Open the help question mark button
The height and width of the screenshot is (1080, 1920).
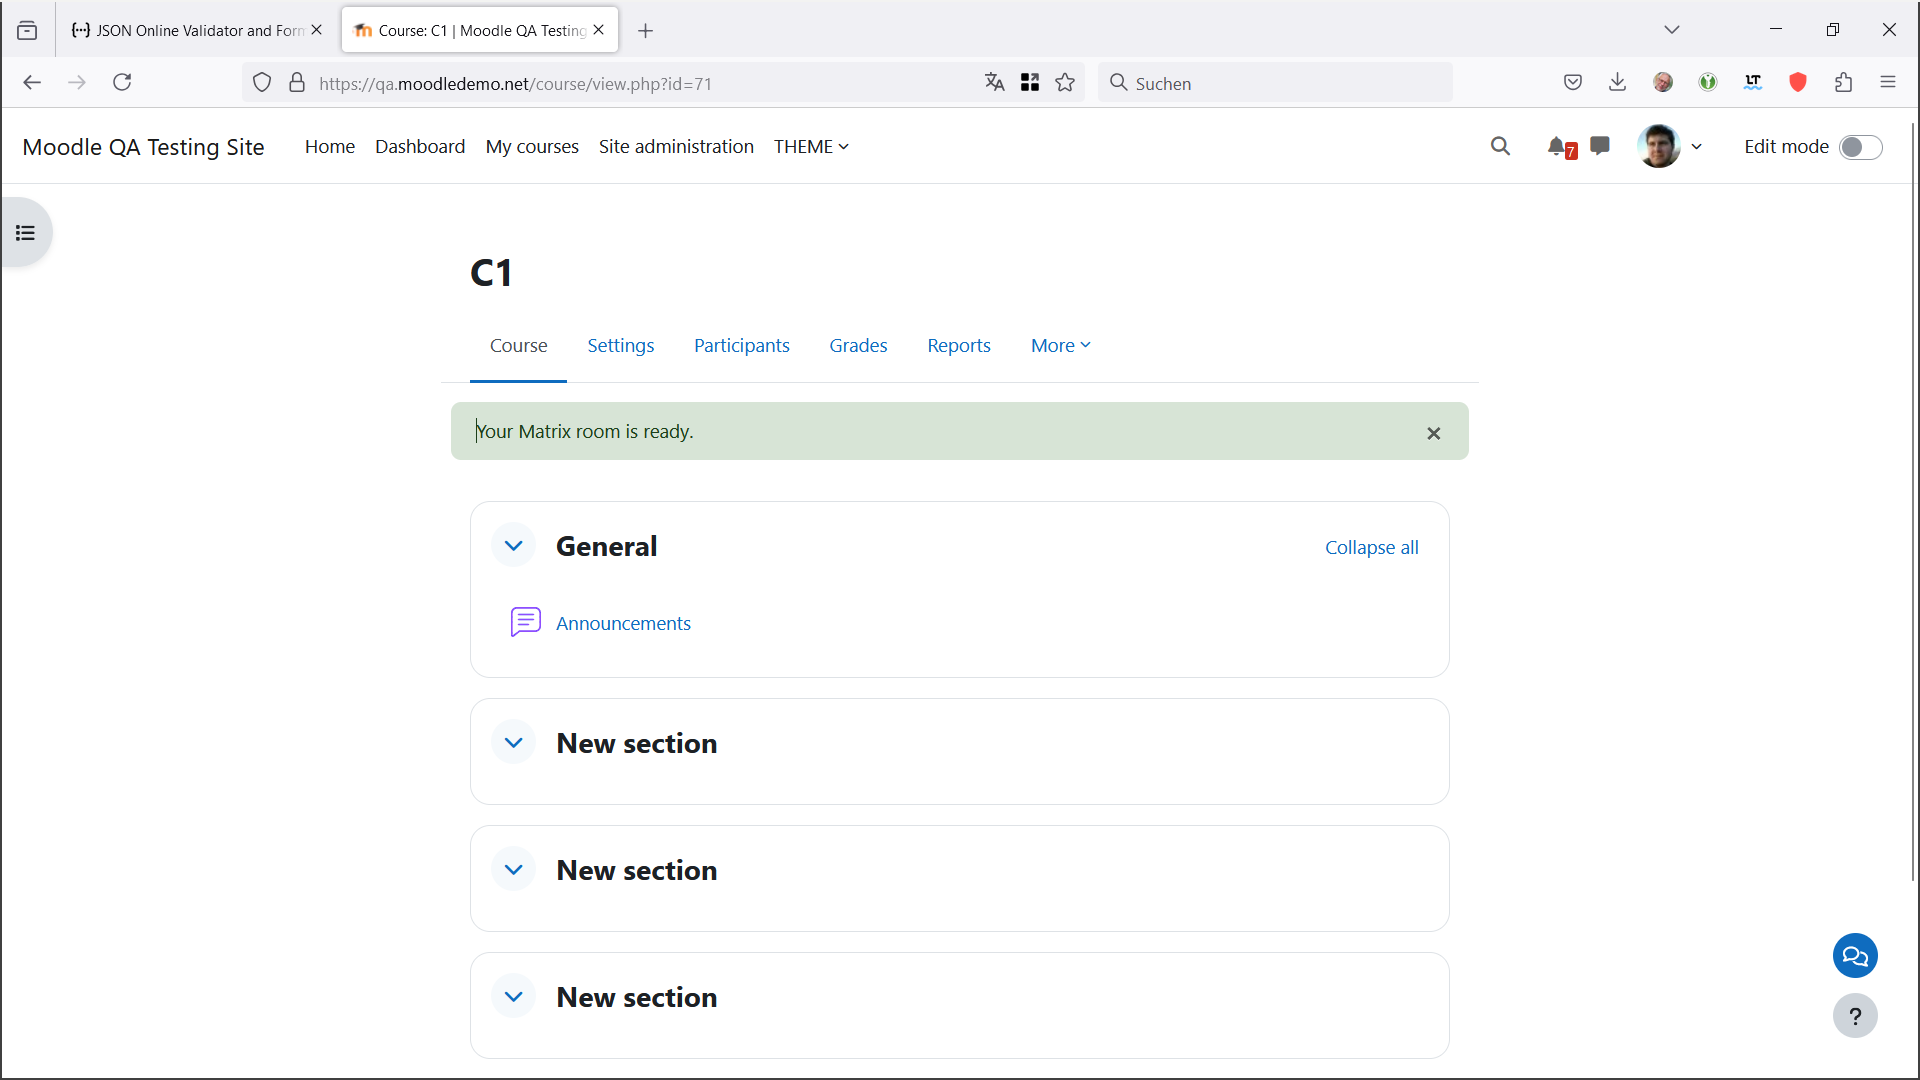pyautogui.click(x=1855, y=1016)
